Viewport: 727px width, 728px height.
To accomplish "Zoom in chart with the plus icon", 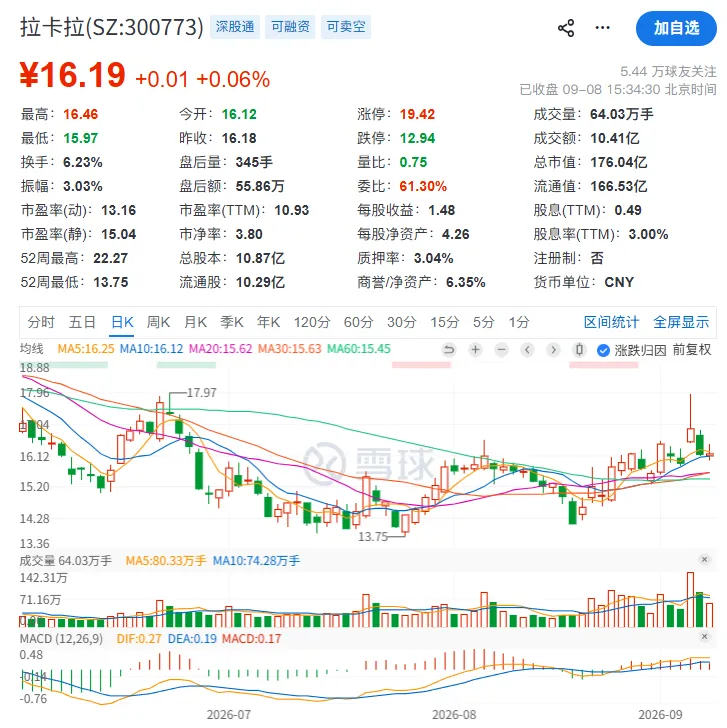I will point(475,349).
